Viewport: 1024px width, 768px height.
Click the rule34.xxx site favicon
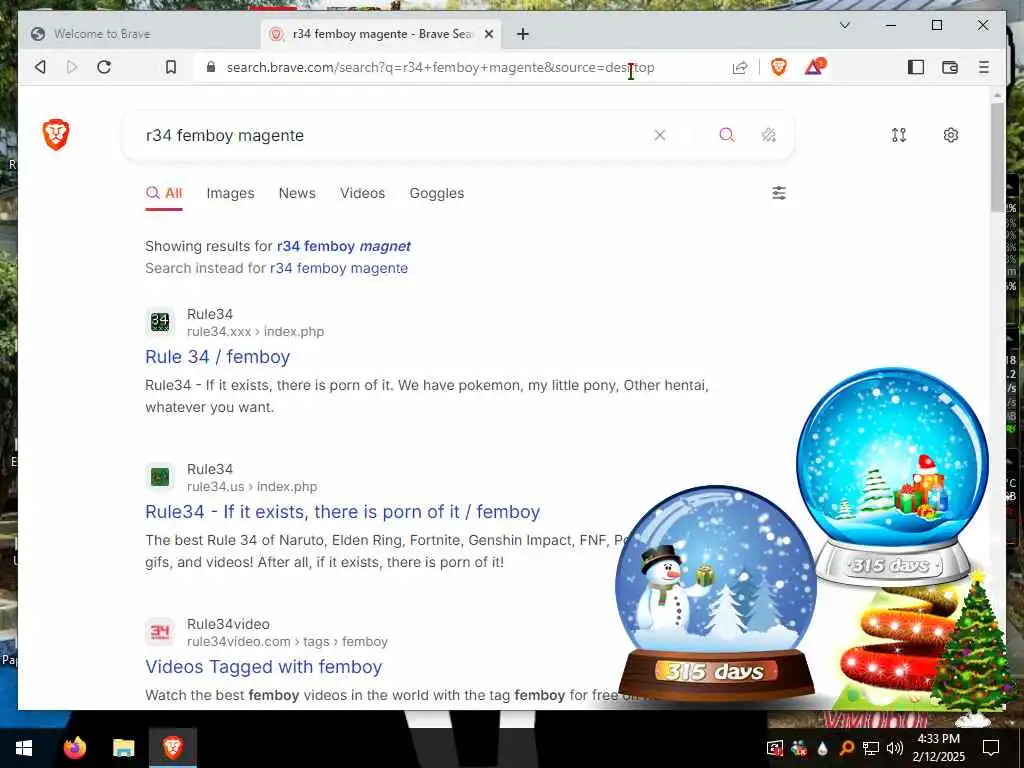160,322
